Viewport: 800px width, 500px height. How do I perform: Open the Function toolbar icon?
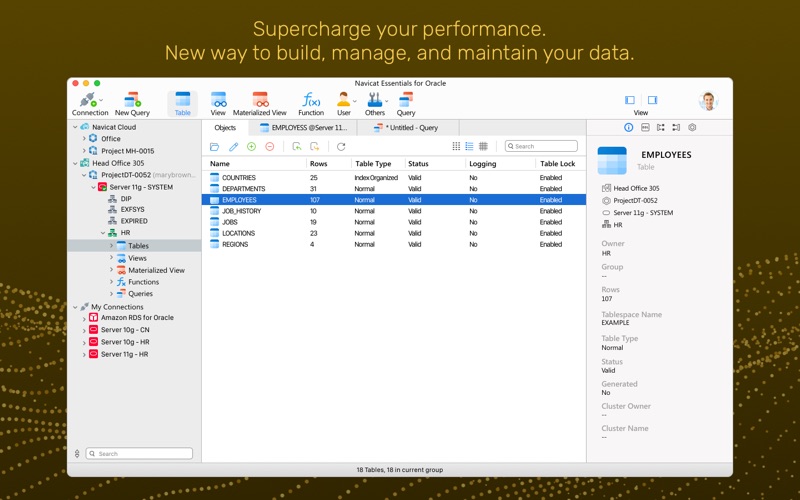(x=311, y=104)
